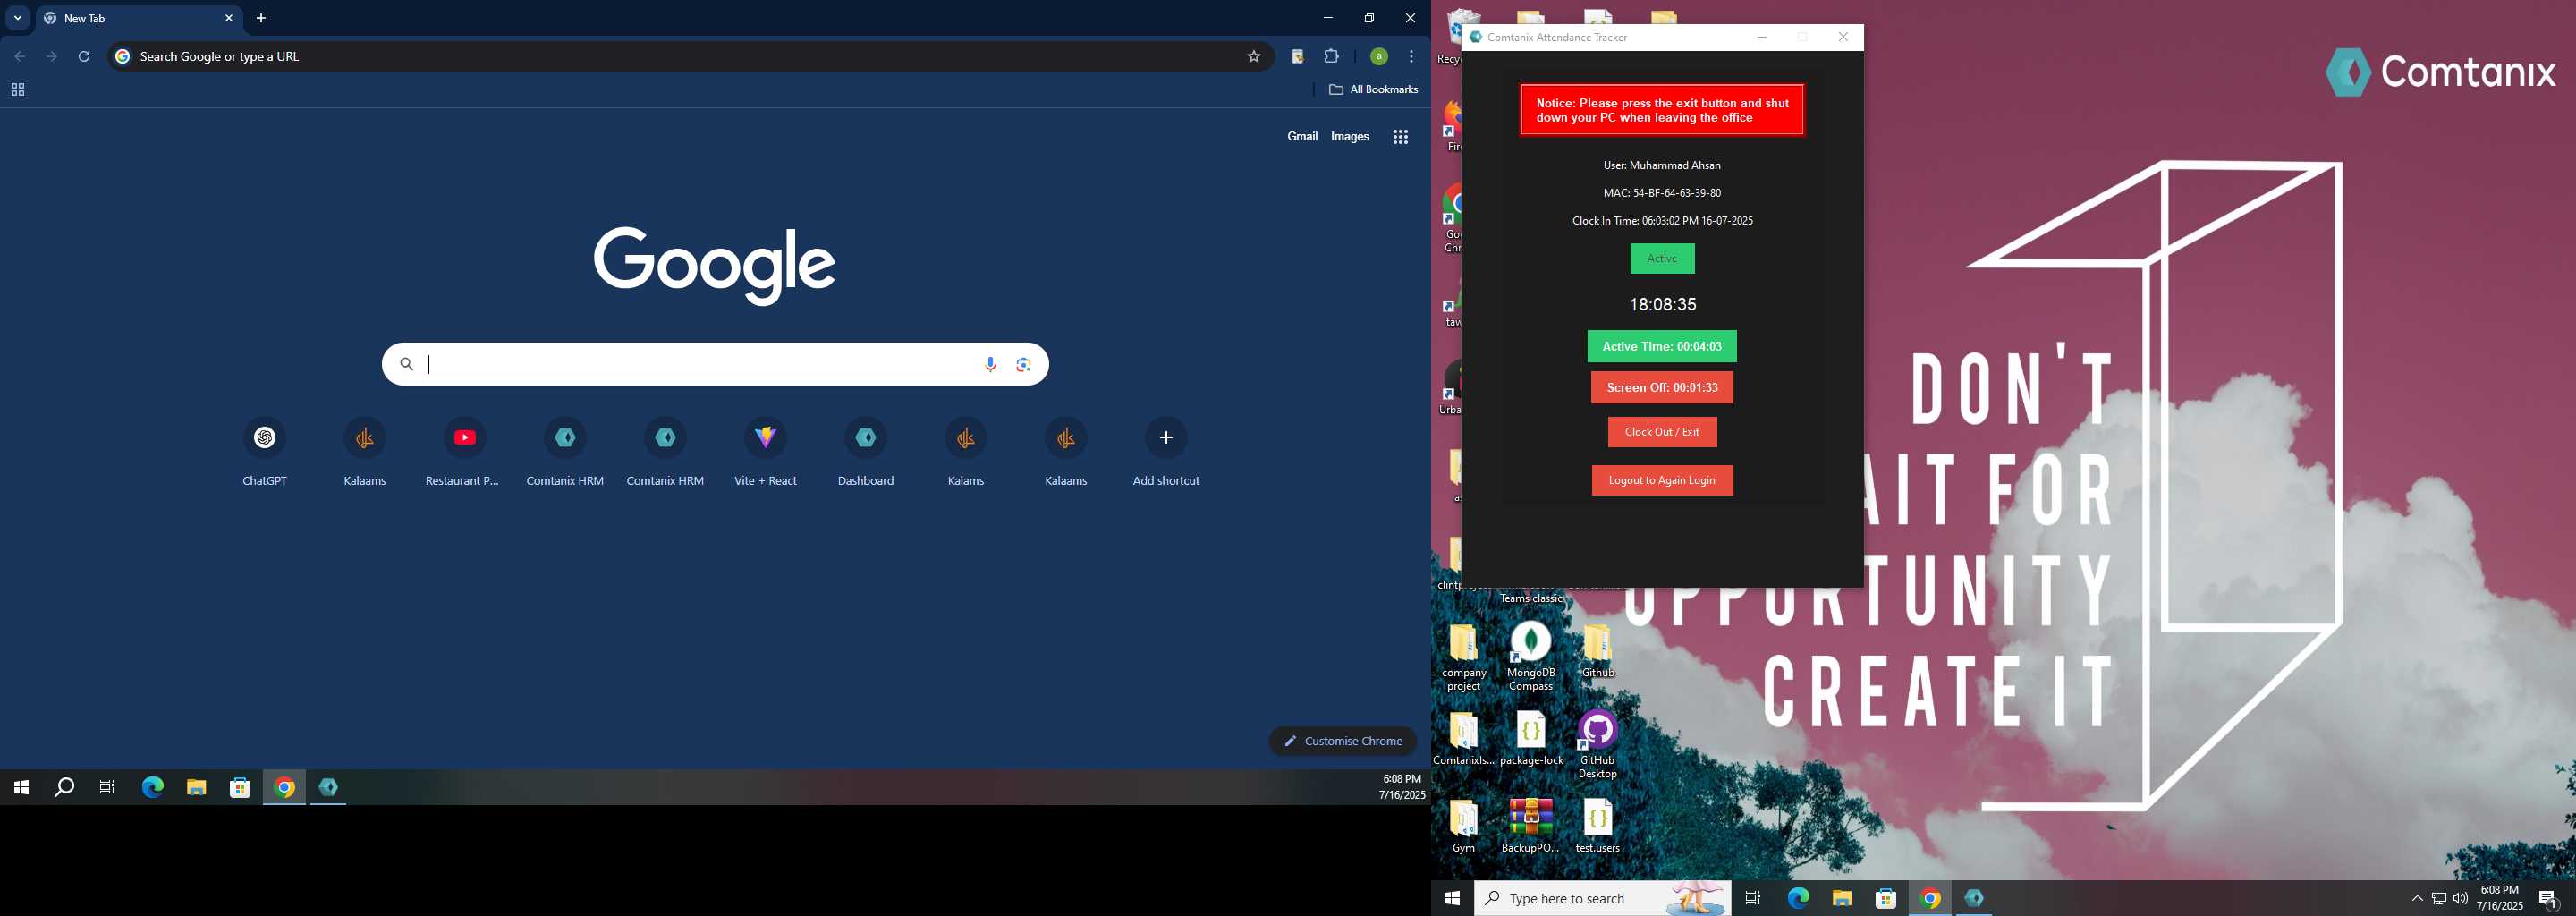This screenshot has height=916, width=2576.
Task: Click the Comtanix Attendance Tracker title text
Action: click(1557, 37)
